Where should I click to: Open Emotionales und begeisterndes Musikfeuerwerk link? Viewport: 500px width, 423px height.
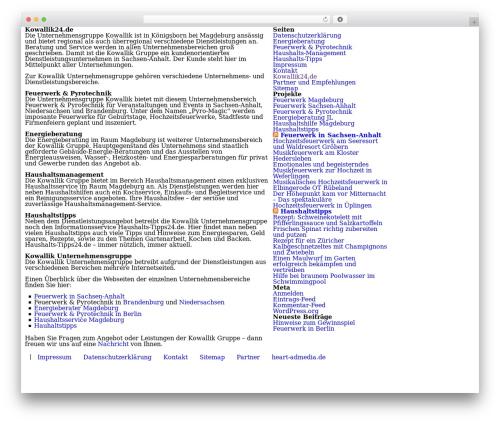tap(322, 170)
